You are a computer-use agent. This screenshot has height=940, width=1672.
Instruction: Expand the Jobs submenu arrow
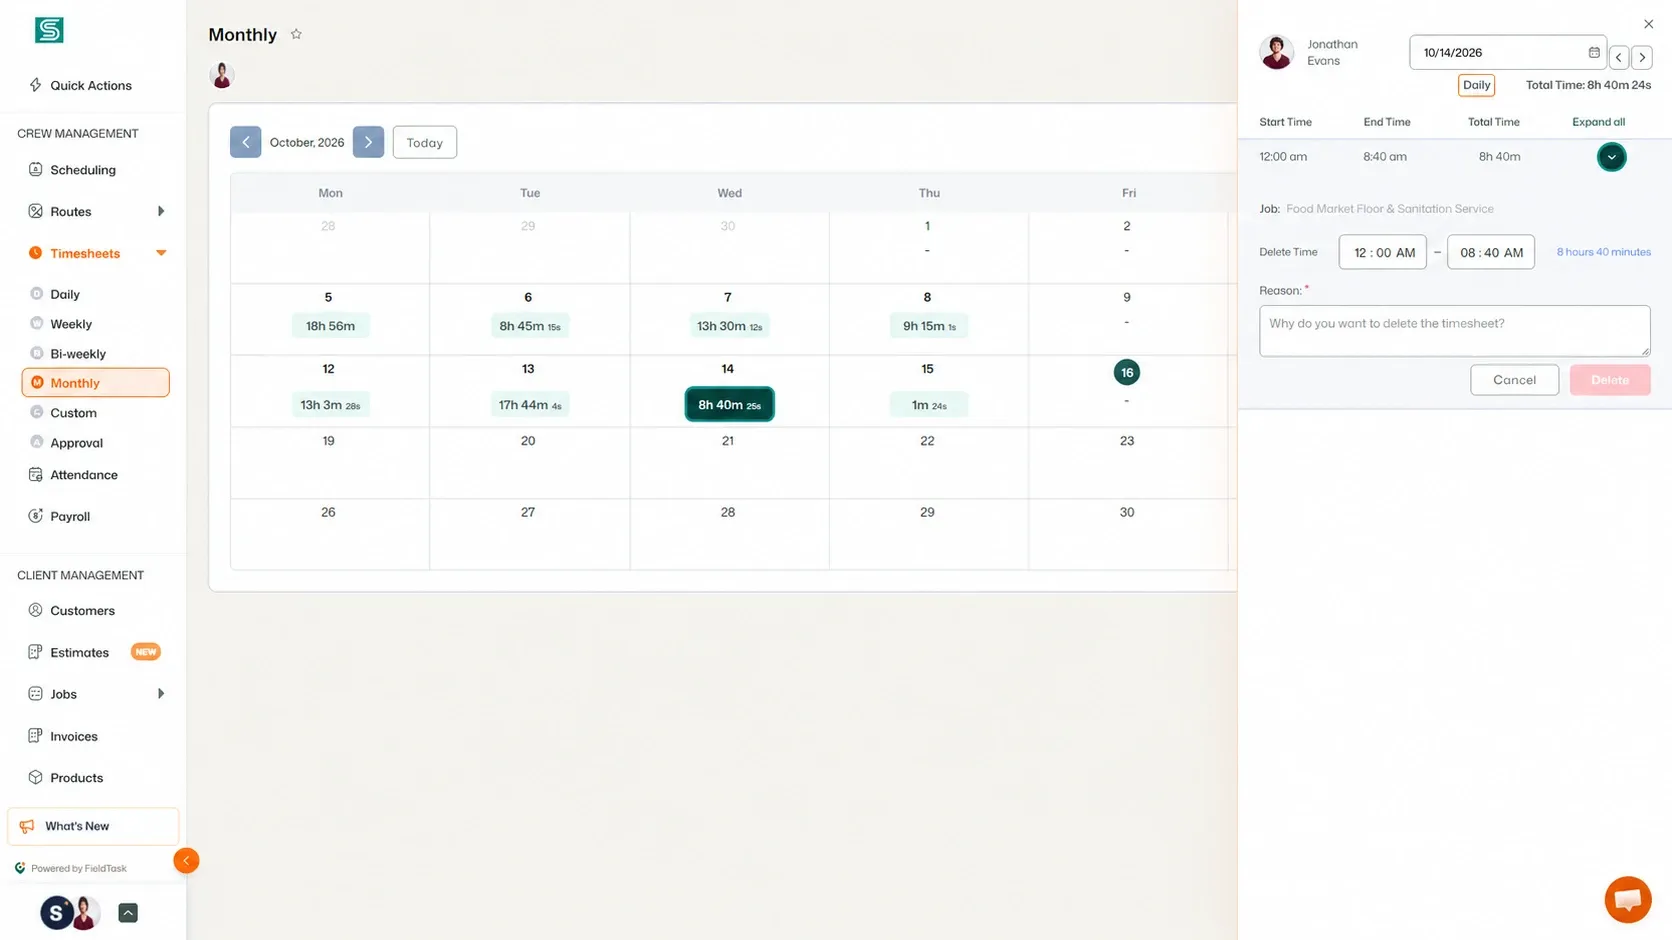point(160,694)
